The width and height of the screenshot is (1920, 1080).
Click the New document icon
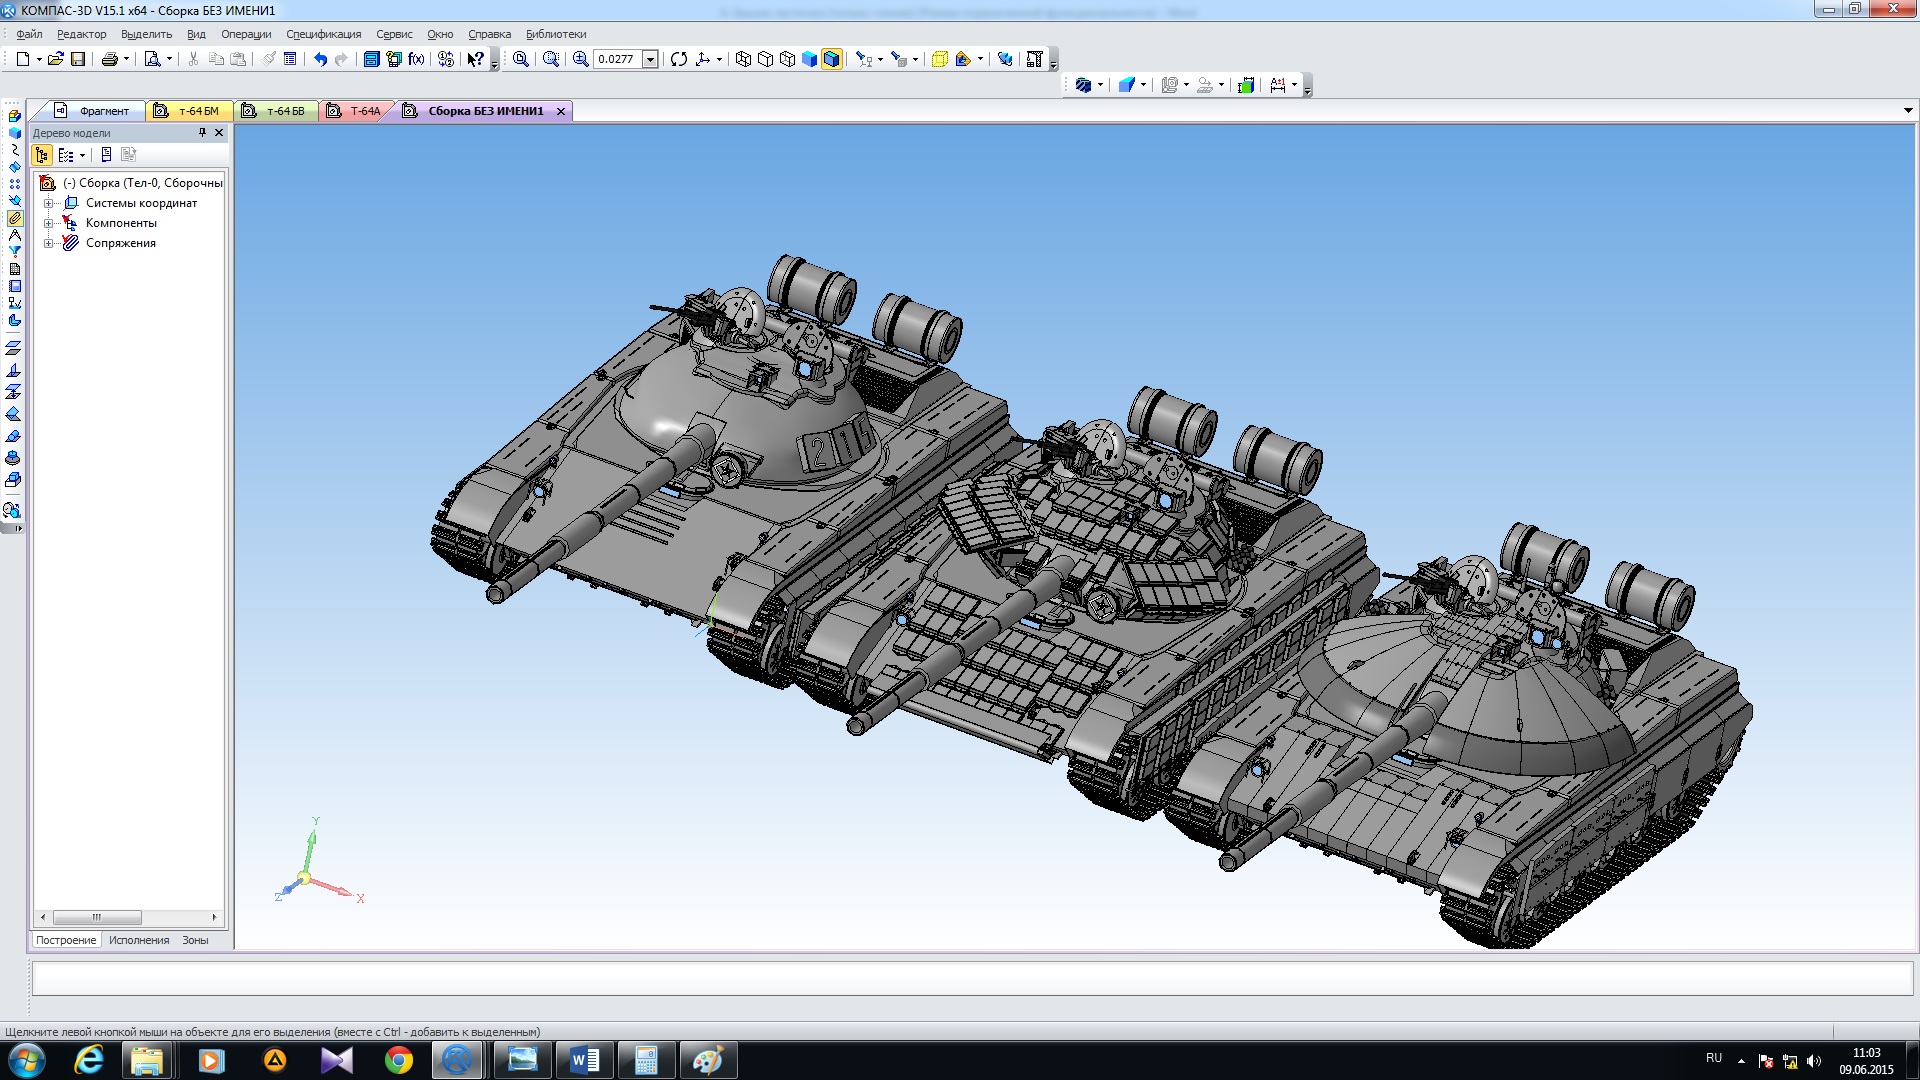pos(22,59)
